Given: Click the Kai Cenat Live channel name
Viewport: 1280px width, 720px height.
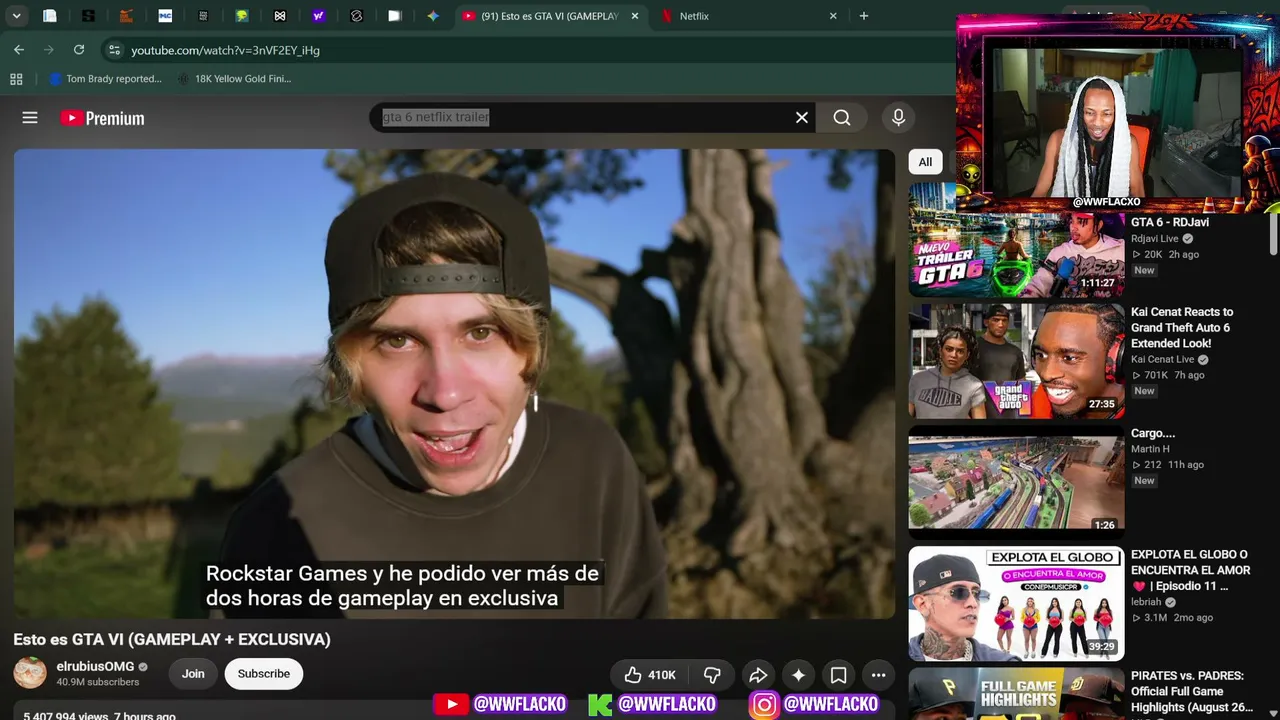Looking at the screenshot, I should pos(1163,359).
